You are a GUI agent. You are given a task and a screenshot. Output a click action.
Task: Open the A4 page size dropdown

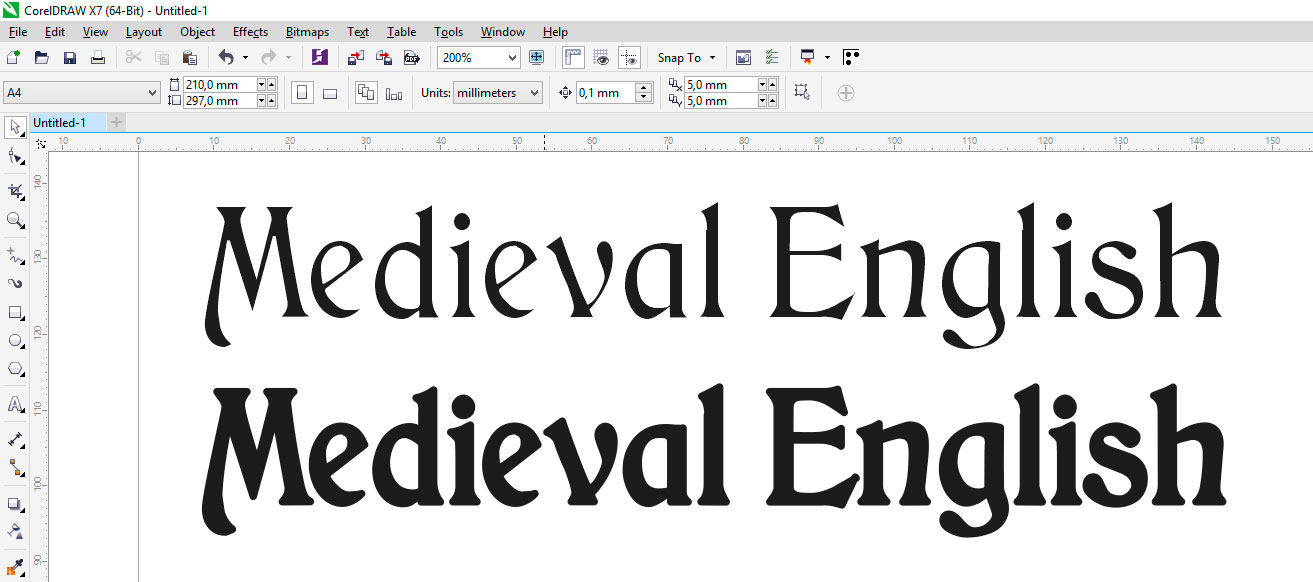[152, 93]
